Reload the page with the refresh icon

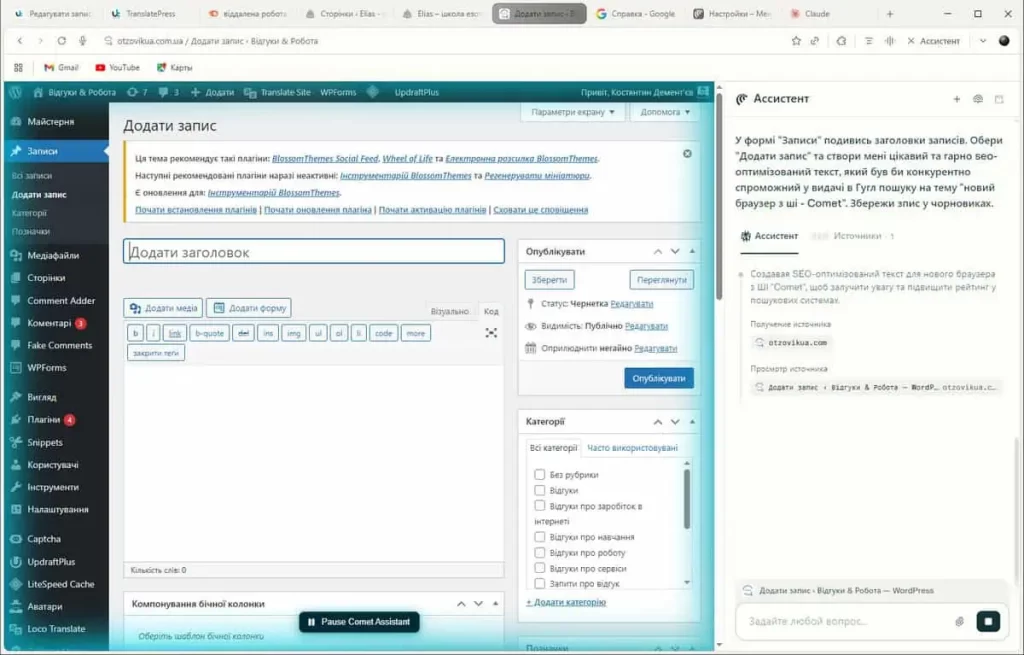(x=62, y=41)
